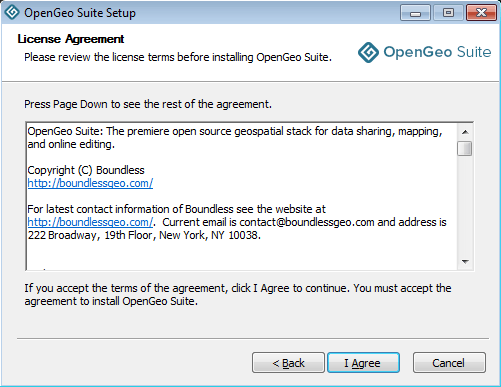Click the OpenGeo icon in the title bar
This screenshot has width=501, height=387.
pos(12,12)
